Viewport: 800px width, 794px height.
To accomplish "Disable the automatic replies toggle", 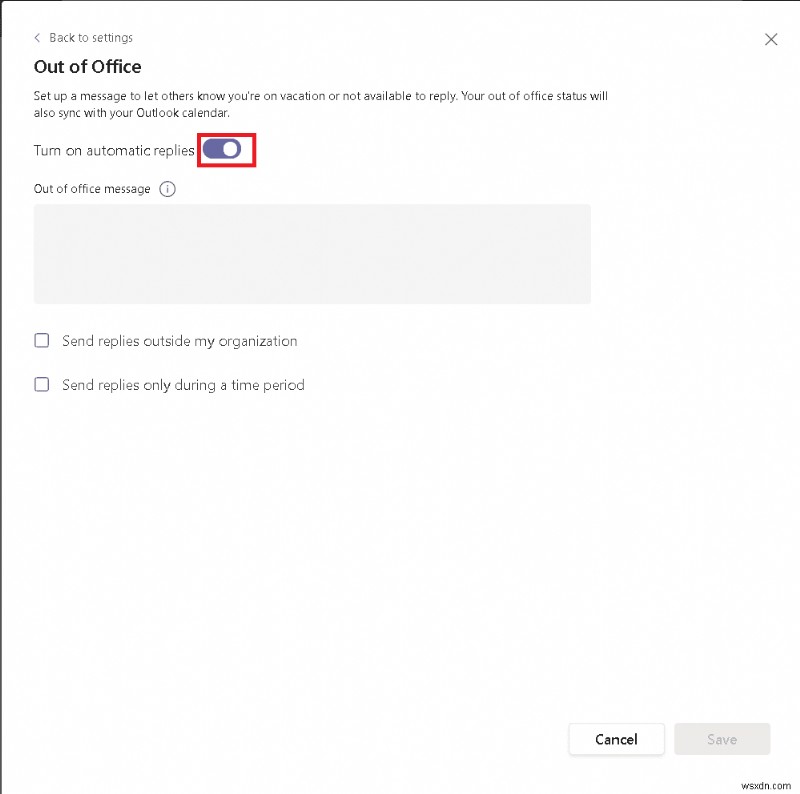I will 222,149.
